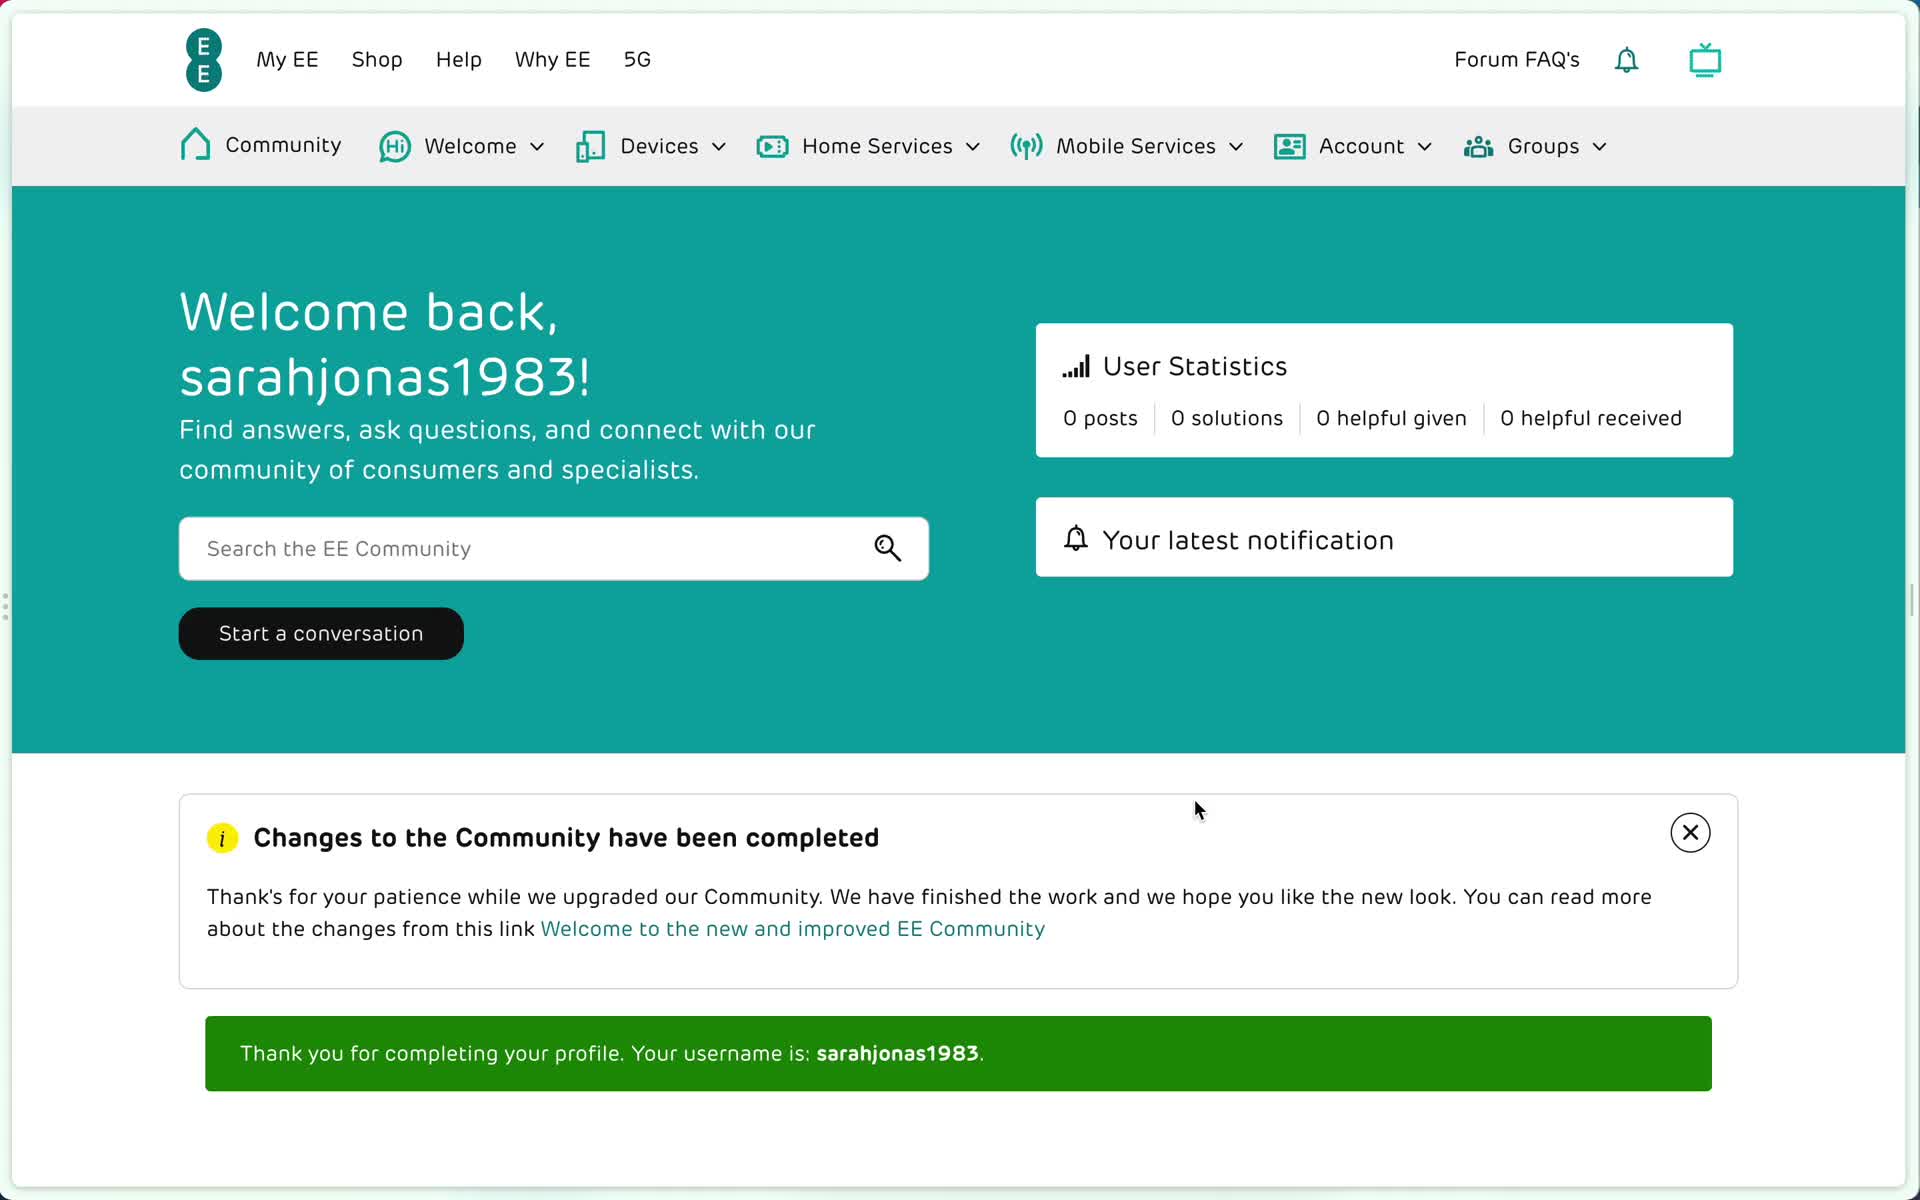The image size is (1920, 1200).
Task: Dismiss the community changes notification
Action: (x=1691, y=831)
